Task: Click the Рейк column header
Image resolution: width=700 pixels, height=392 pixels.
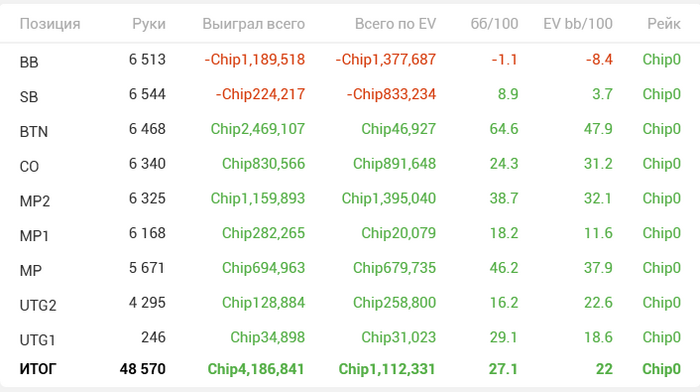Action: pyautogui.click(x=664, y=24)
